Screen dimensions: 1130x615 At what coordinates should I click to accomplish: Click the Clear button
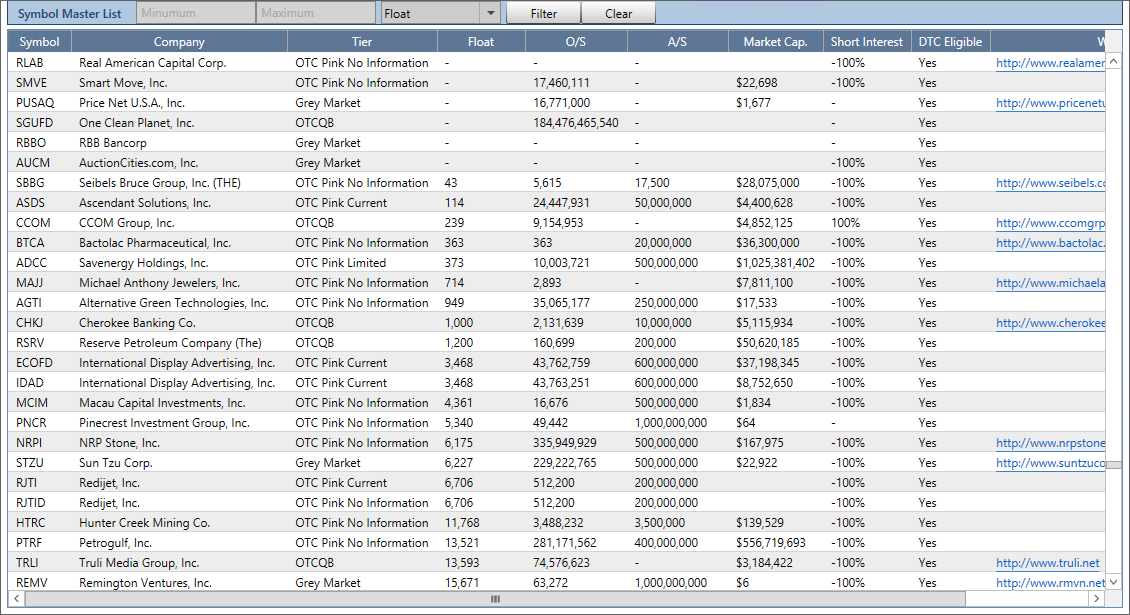point(618,13)
